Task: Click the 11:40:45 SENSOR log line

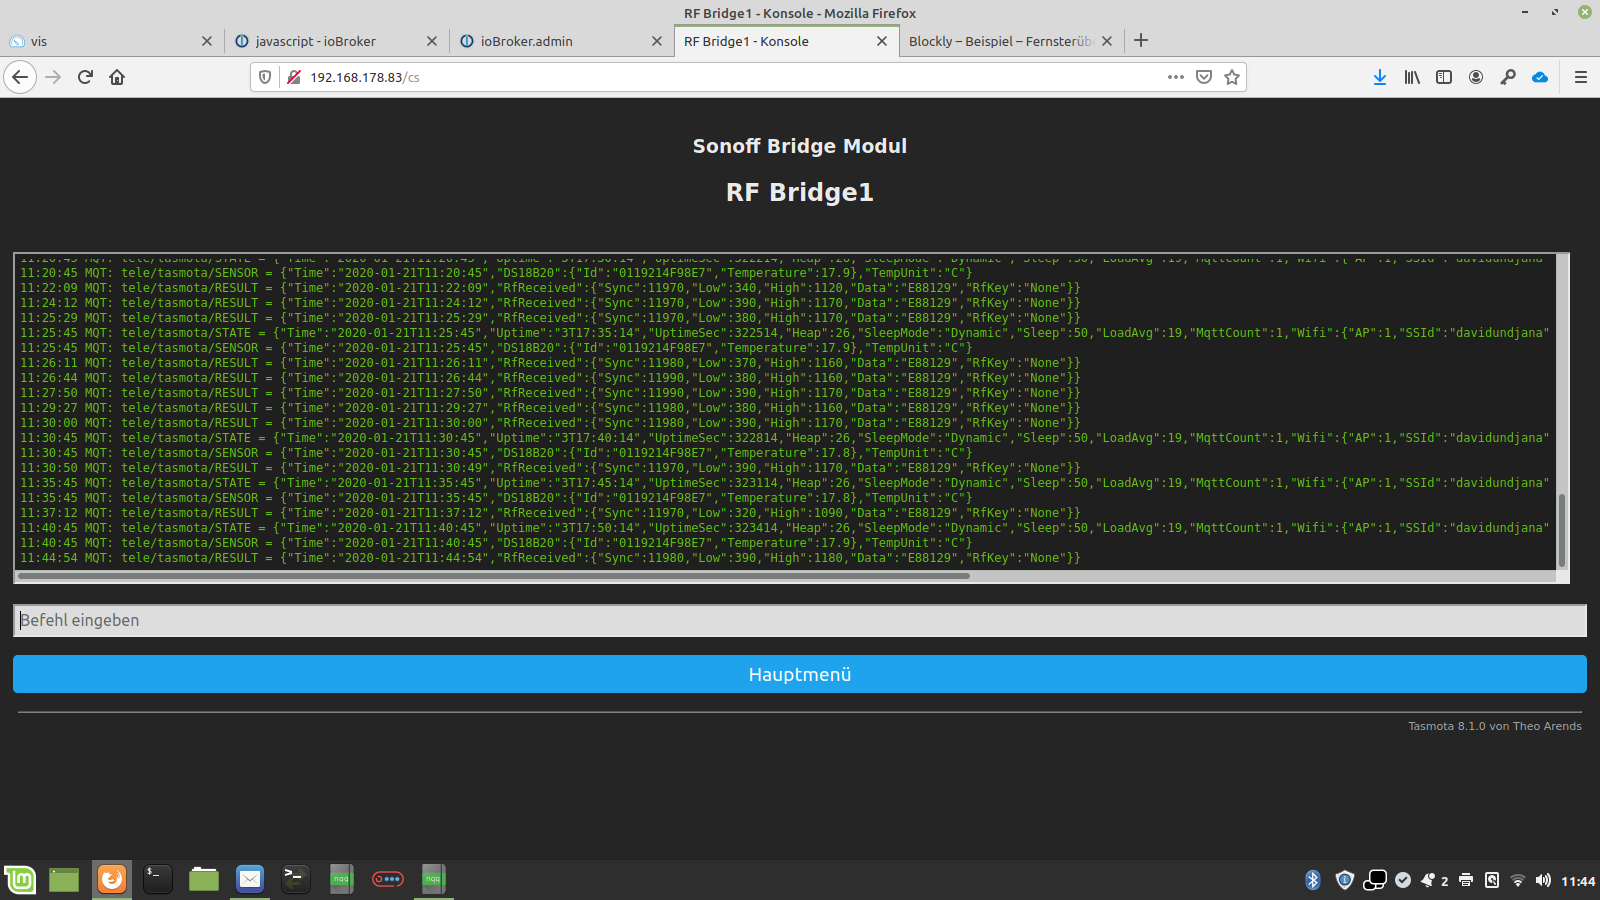Action: click(496, 543)
